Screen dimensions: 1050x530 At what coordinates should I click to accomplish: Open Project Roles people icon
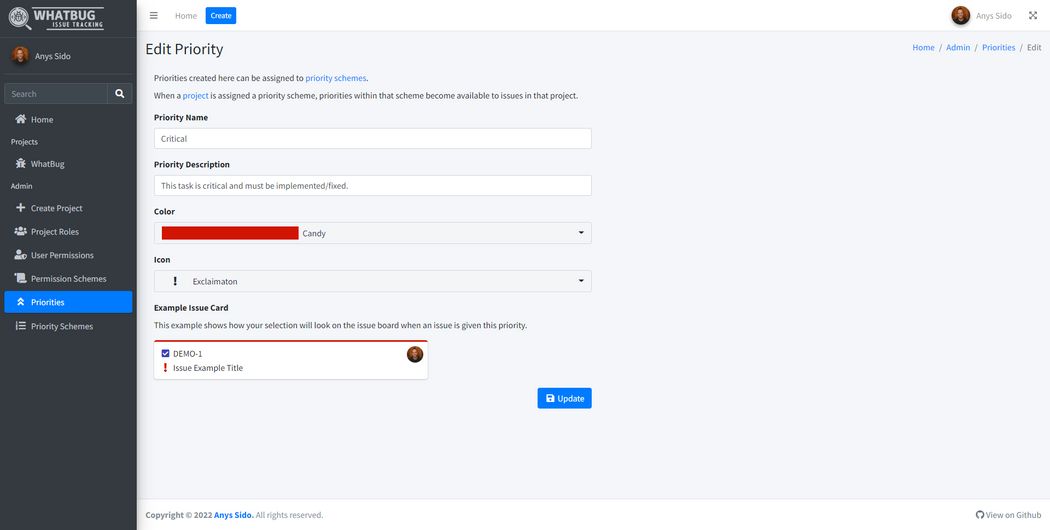coord(21,232)
